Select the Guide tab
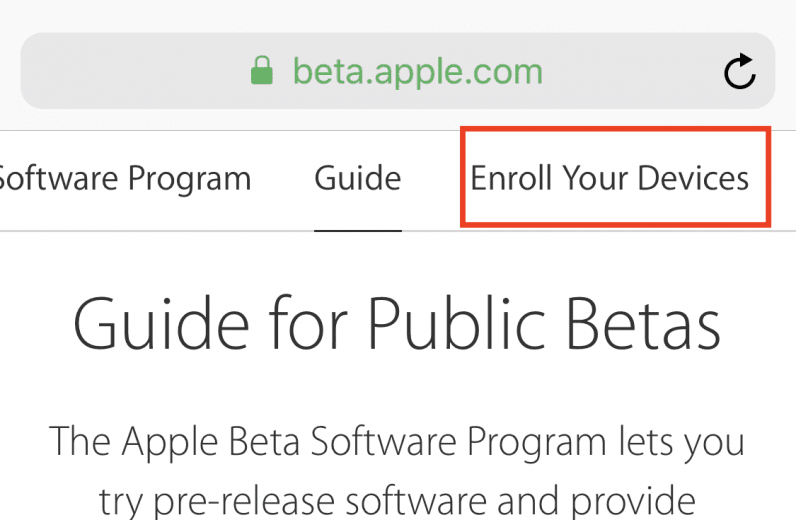This screenshot has width=796, height=520. pos(357,179)
